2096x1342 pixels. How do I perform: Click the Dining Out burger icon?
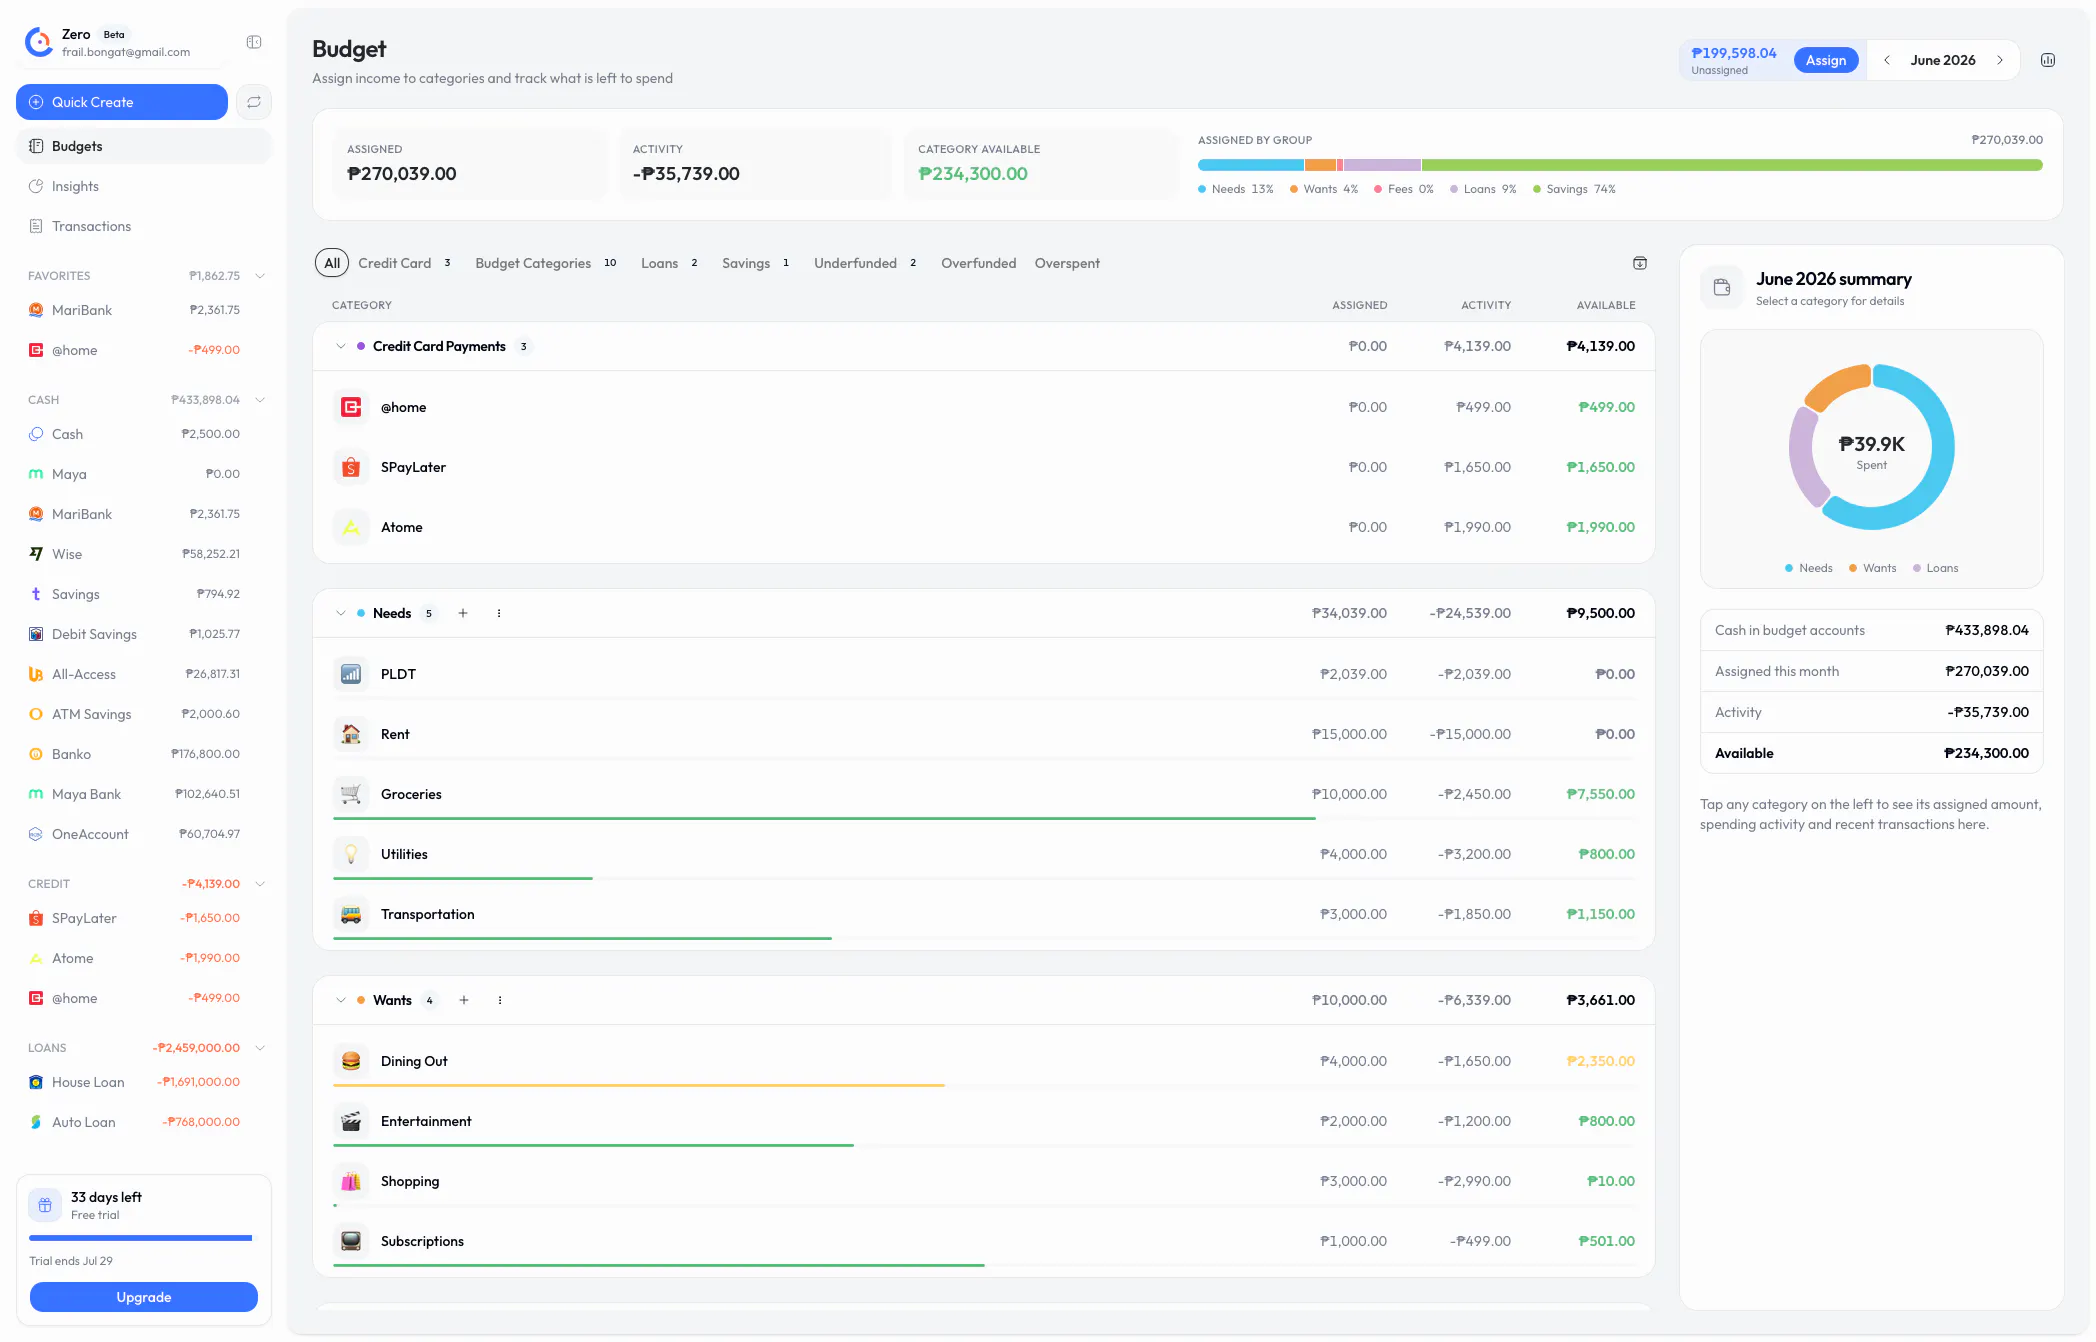point(351,1061)
